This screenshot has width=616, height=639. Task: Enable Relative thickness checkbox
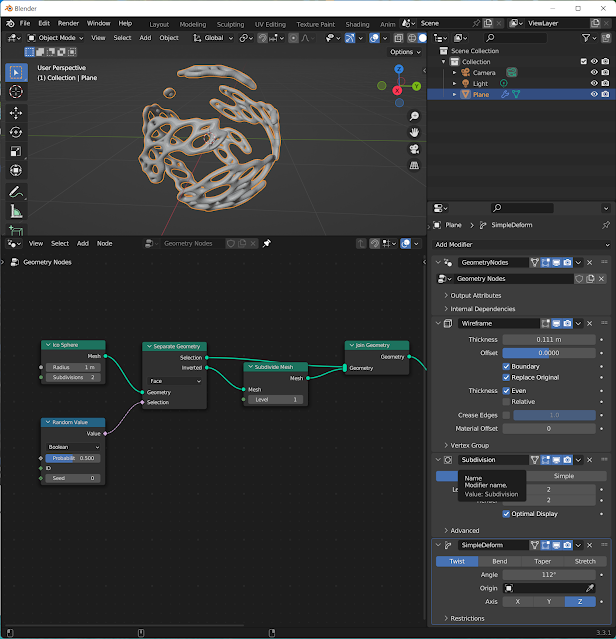[x=506, y=402]
